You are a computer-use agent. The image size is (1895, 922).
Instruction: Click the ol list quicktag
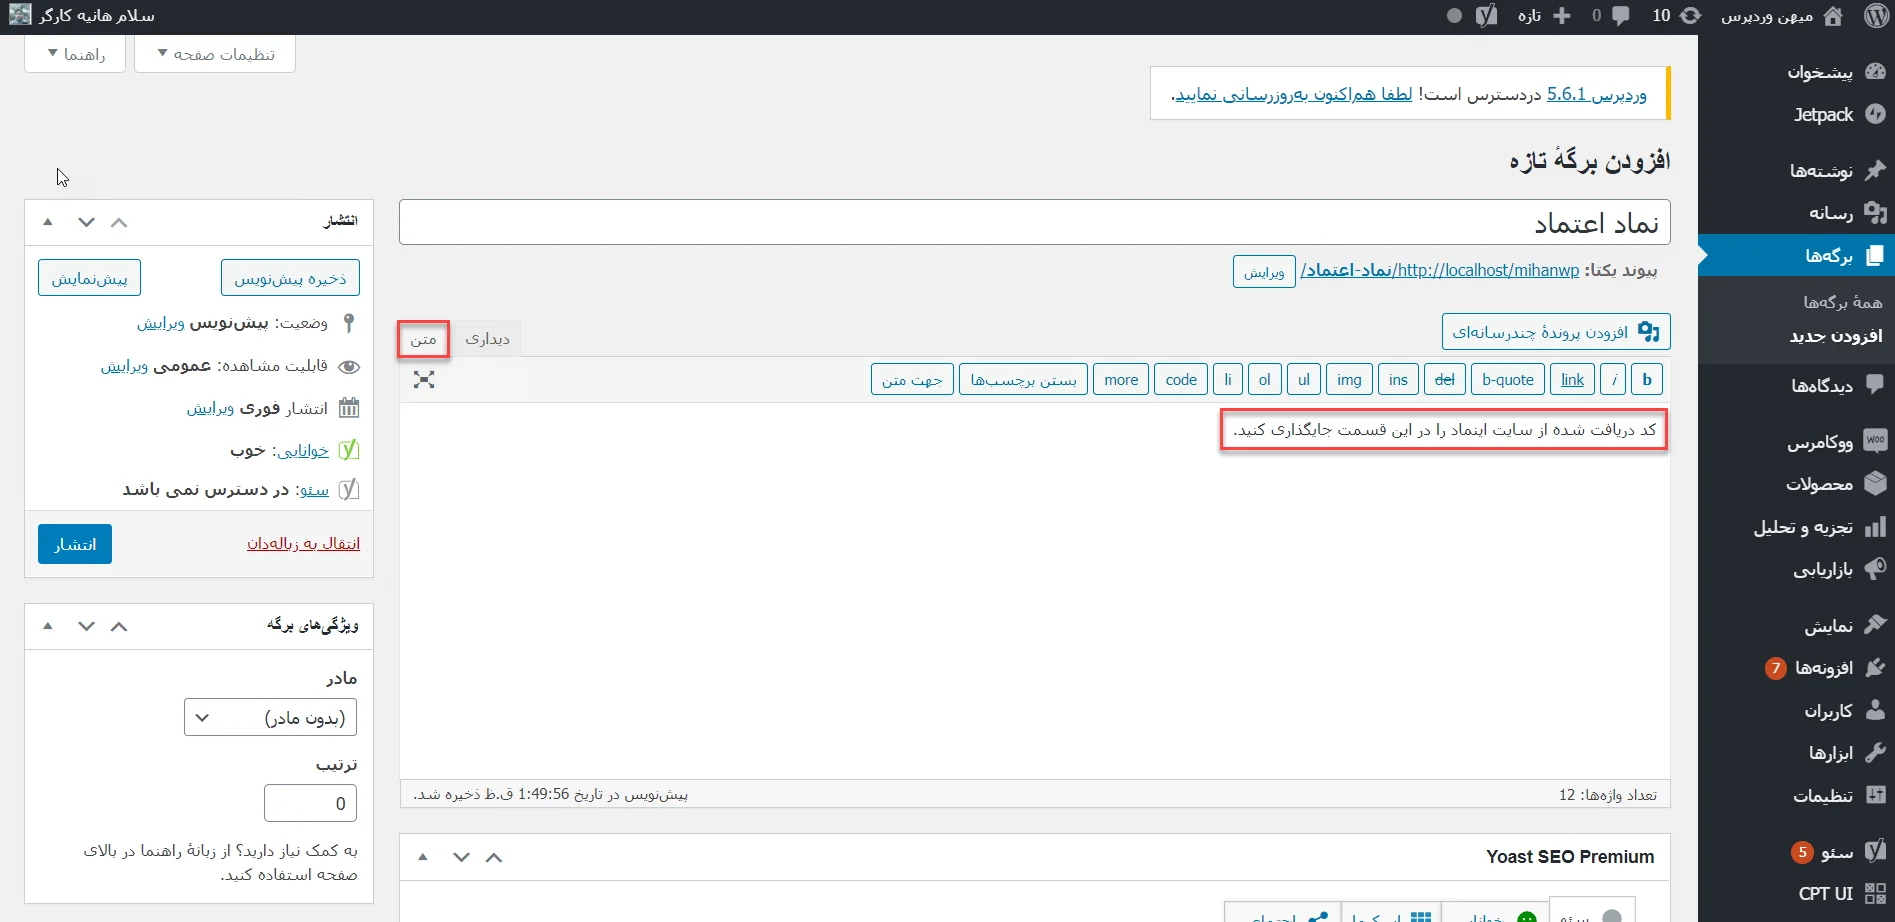point(1265,380)
